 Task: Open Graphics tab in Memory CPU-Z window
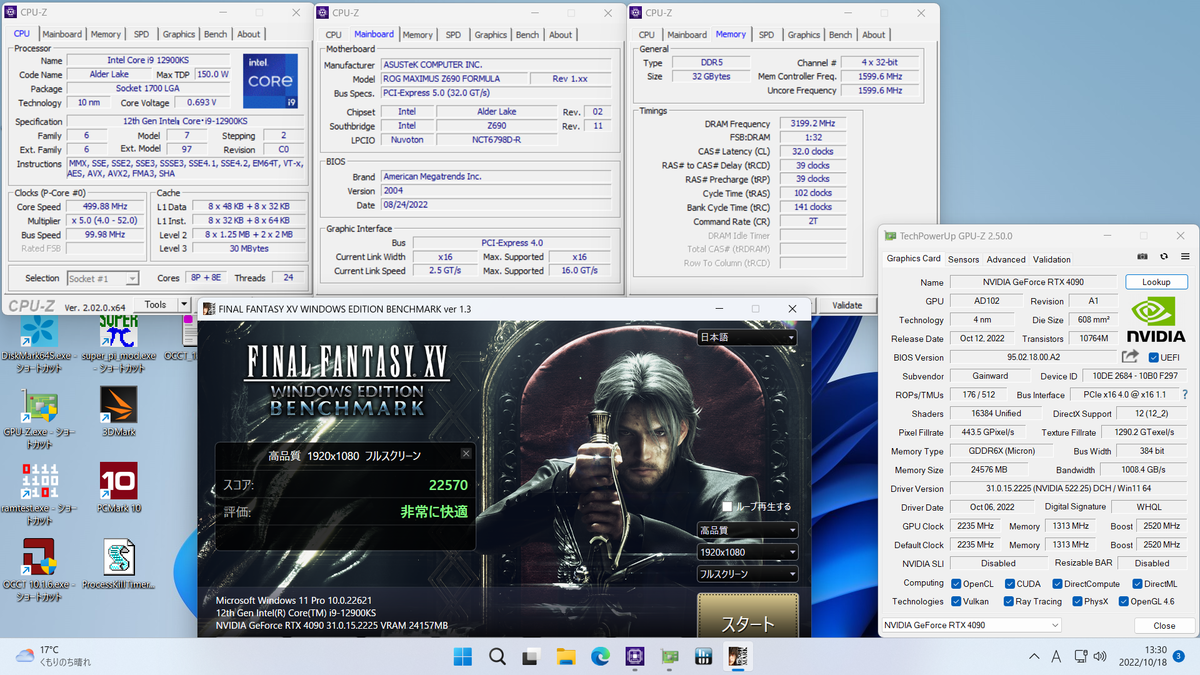803,34
